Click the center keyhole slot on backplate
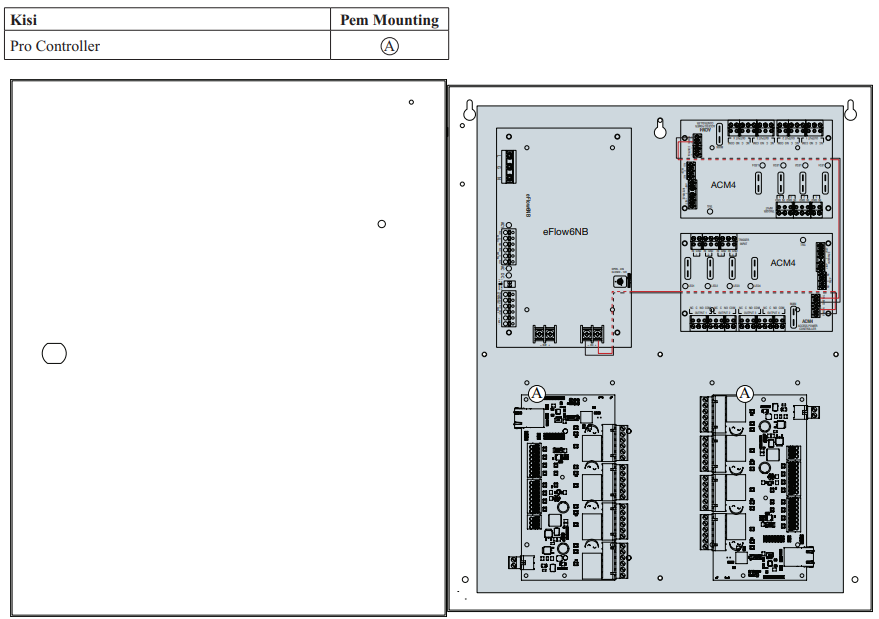The height and width of the screenshot is (619, 879). (x=660, y=128)
